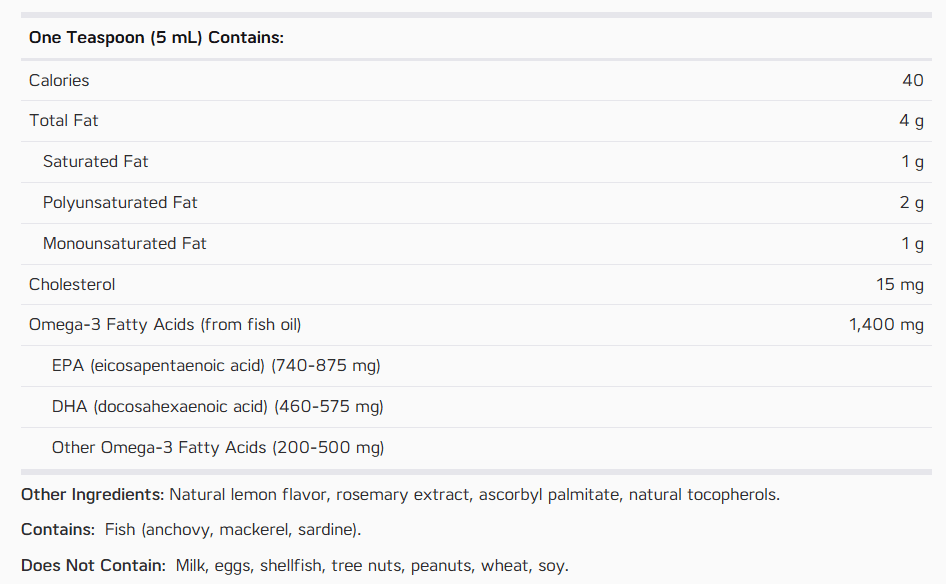Select Omega-3 Fatty Acids (from fish oil) text
Image resolution: width=946 pixels, height=584 pixels.
pos(165,325)
